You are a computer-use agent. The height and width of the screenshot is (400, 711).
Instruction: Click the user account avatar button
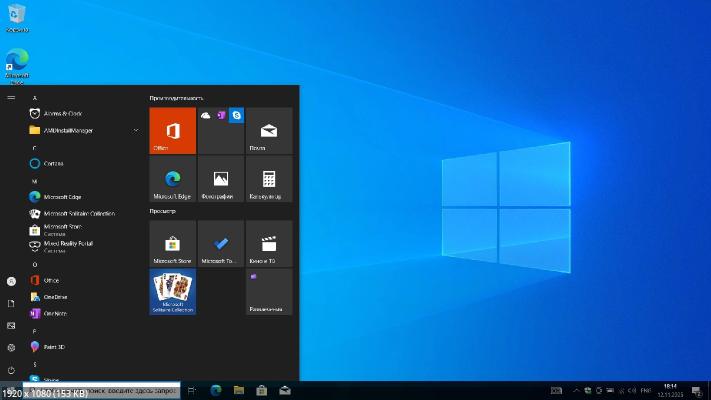click(x=11, y=281)
